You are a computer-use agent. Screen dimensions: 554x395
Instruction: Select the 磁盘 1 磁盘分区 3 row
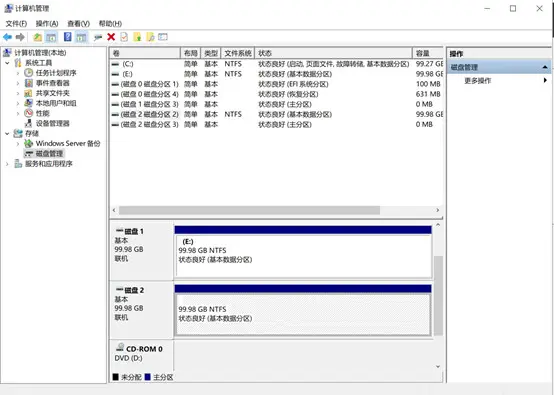tap(277, 104)
